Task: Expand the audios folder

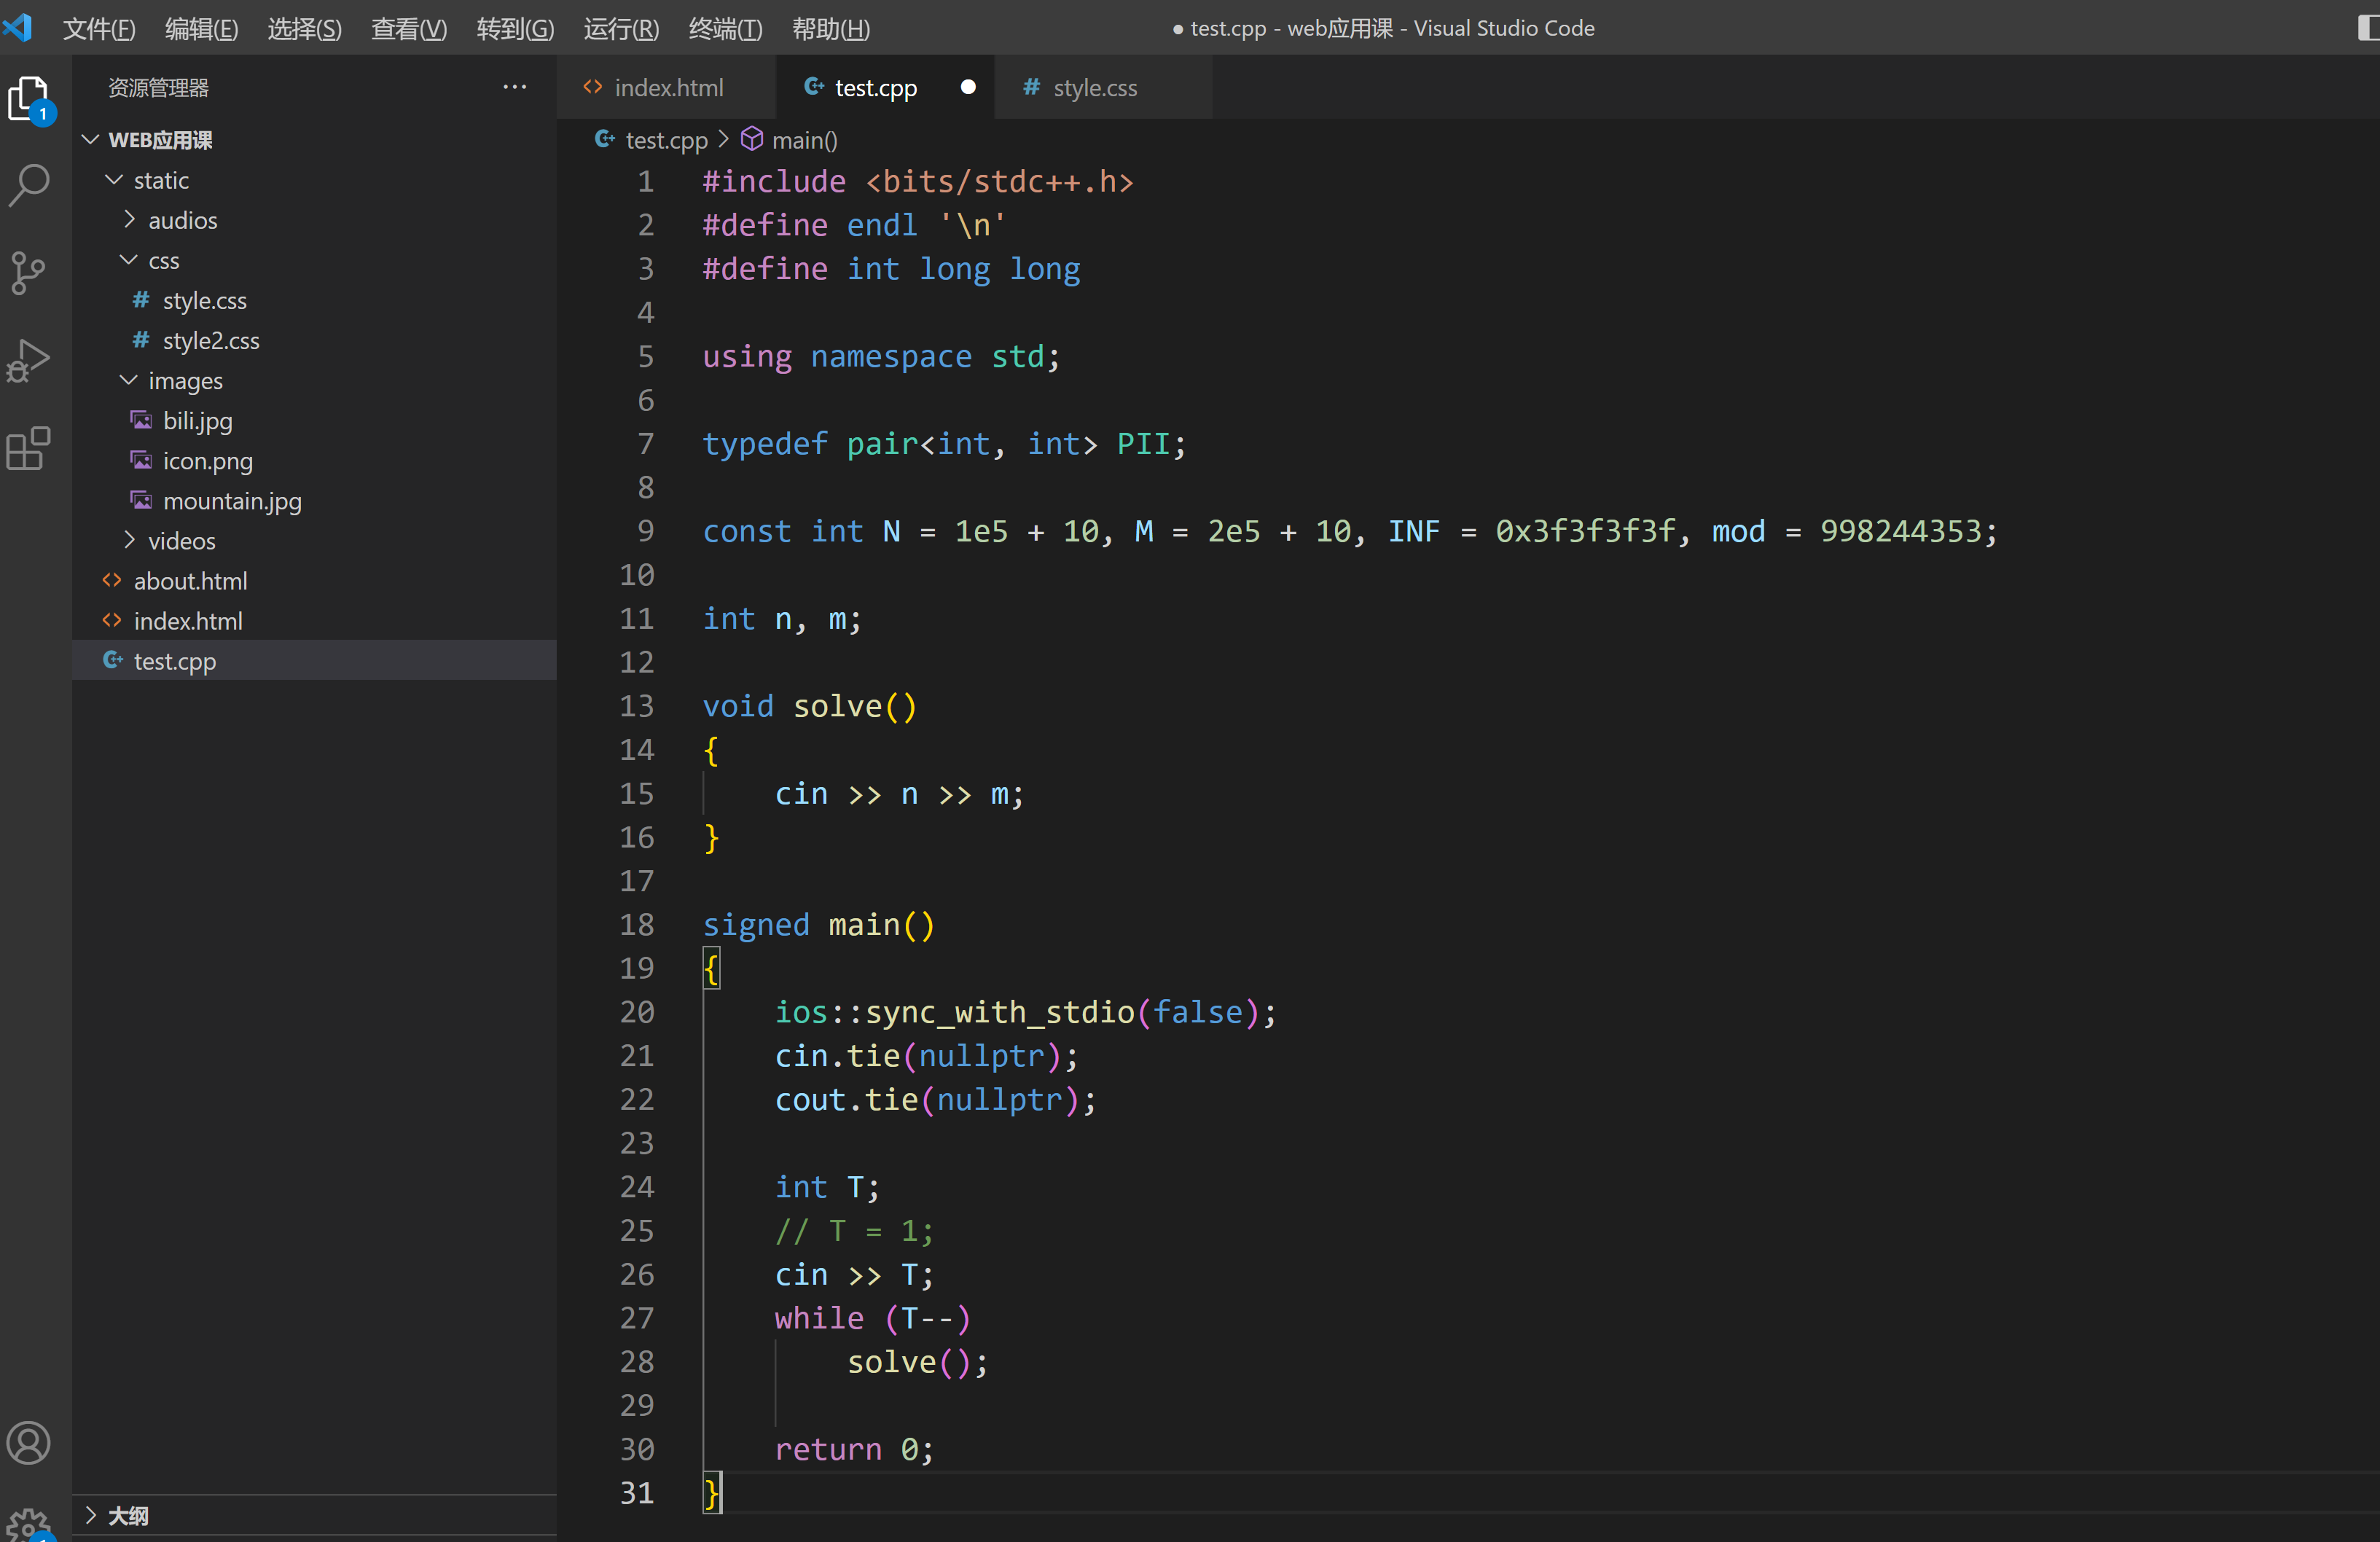Action: click(x=129, y=219)
